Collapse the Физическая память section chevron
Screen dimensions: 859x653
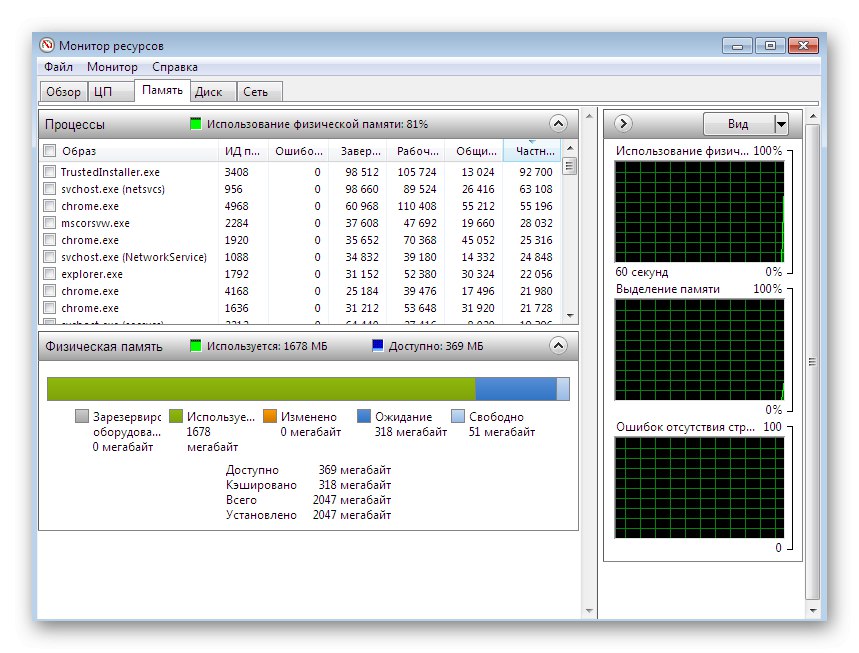coord(558,346)
